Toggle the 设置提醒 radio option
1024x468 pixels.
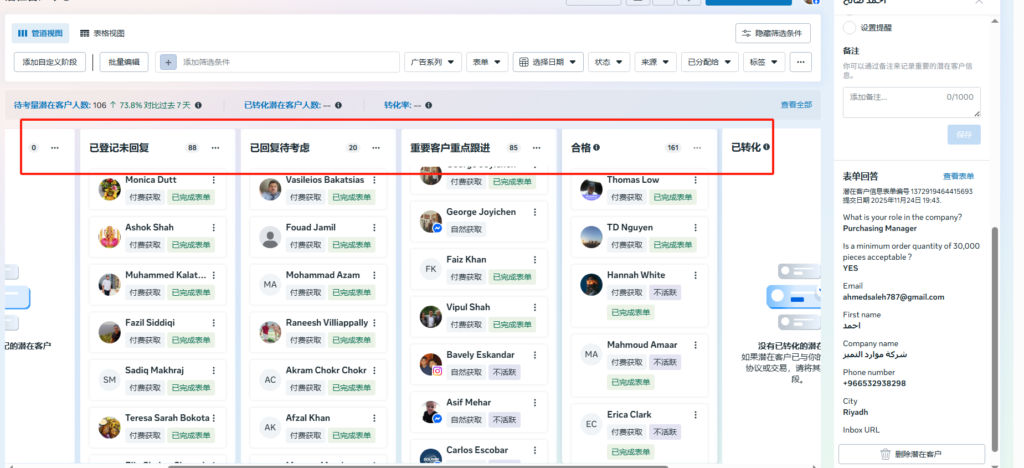pos(850,28)
